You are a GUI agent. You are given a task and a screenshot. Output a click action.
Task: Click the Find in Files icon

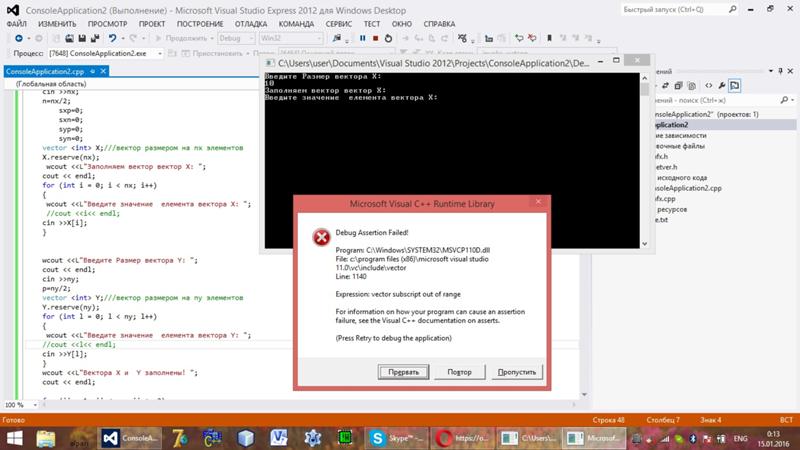[x=337, y=38]
